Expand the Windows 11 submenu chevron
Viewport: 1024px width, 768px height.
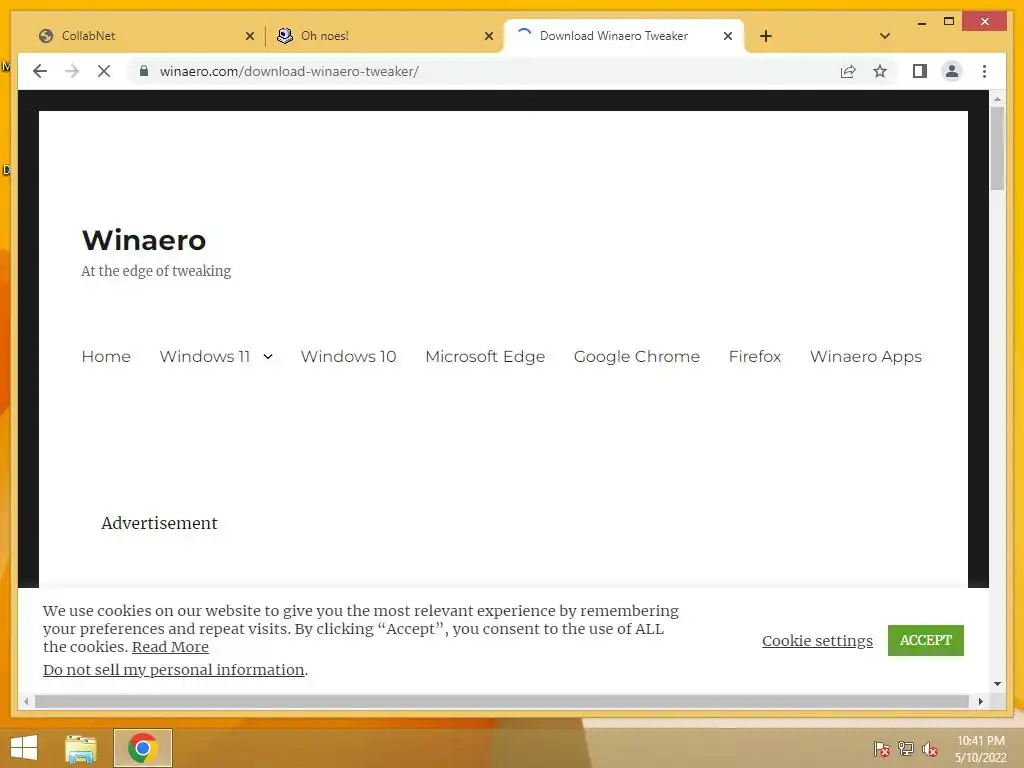coord(268,357)
